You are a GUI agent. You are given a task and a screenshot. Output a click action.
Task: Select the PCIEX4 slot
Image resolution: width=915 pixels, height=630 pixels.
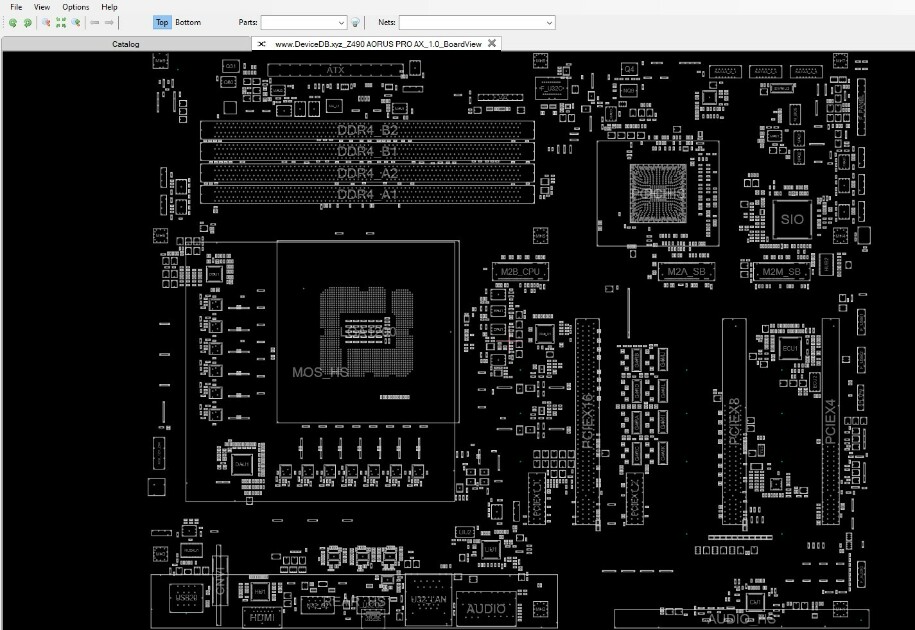click(831, 421)
